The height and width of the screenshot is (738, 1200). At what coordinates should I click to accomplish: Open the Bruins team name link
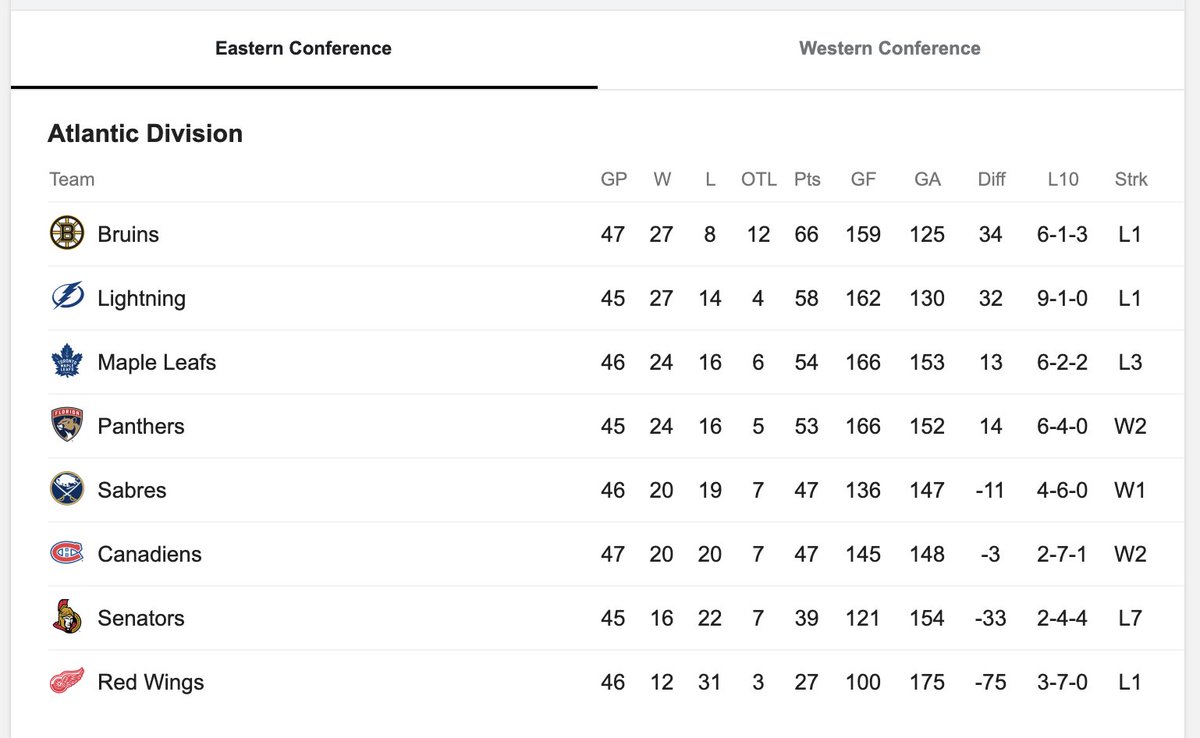point(128,234)
